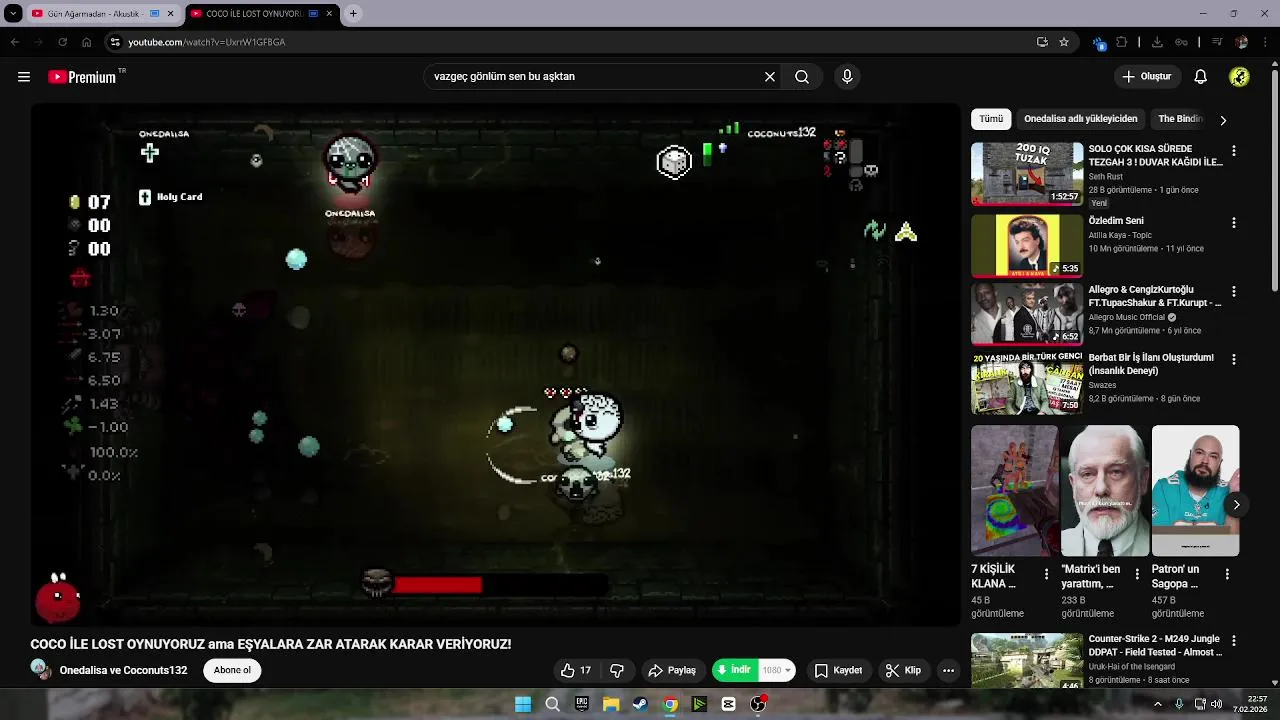Open SOLO ÇOK KISA SÜREDE TEZGAH video thumbnail
1280x720 pixels.
click(x=1027, y=173)
